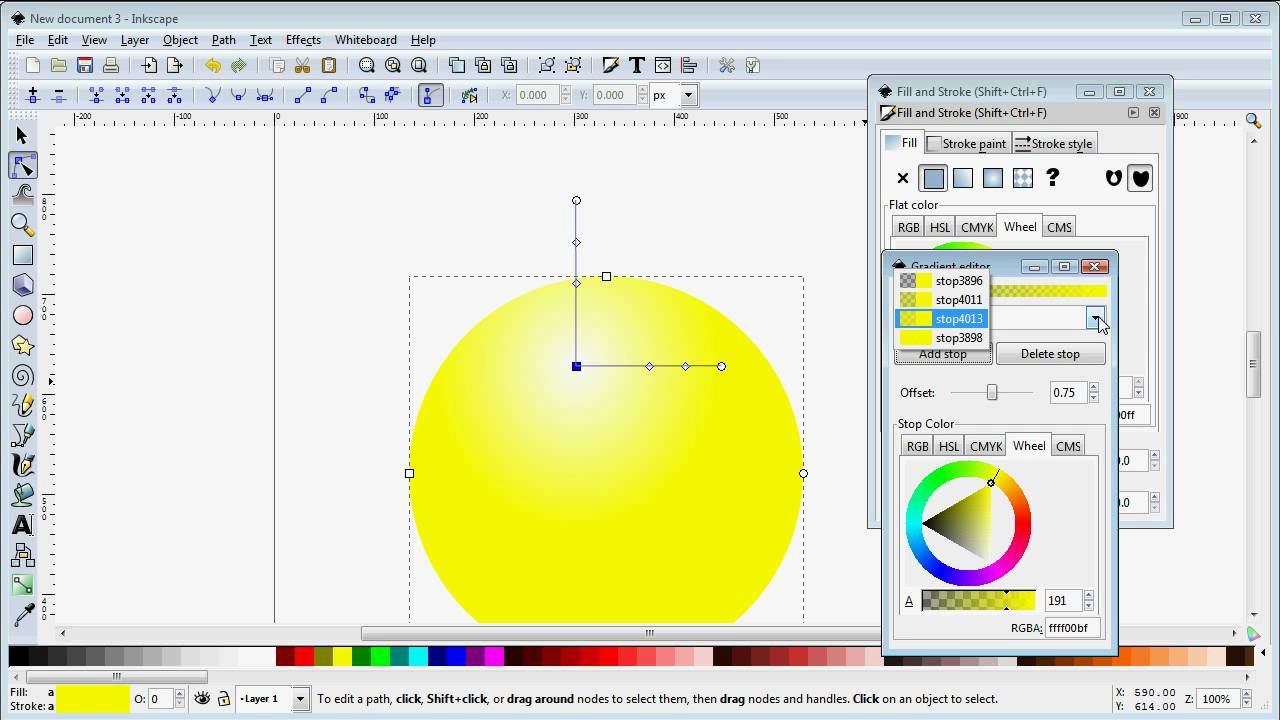Select the Tweak objects tool
This screenshot has width=1280, height=720.
tap(22, 195)
